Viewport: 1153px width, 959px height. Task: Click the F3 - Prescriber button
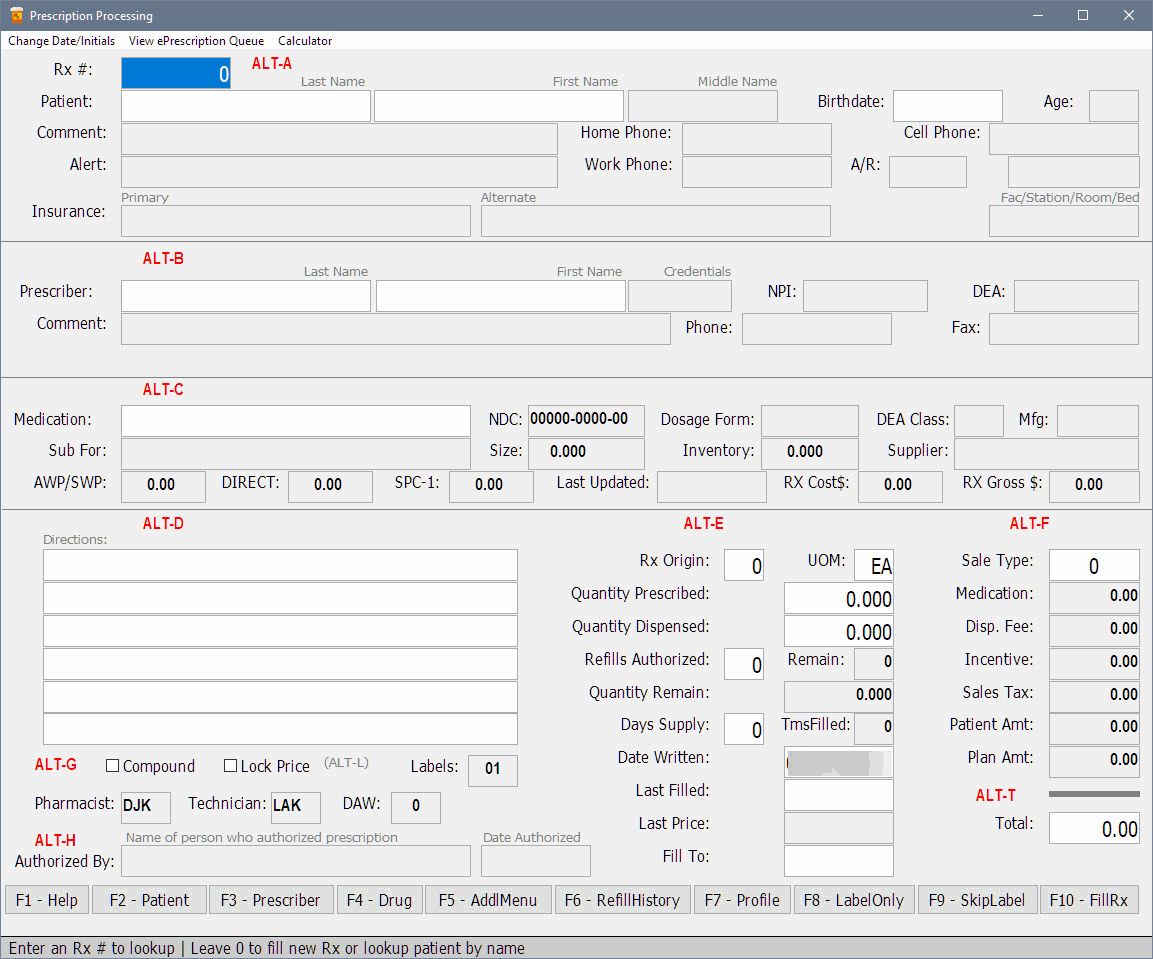[x=271, y=899]
